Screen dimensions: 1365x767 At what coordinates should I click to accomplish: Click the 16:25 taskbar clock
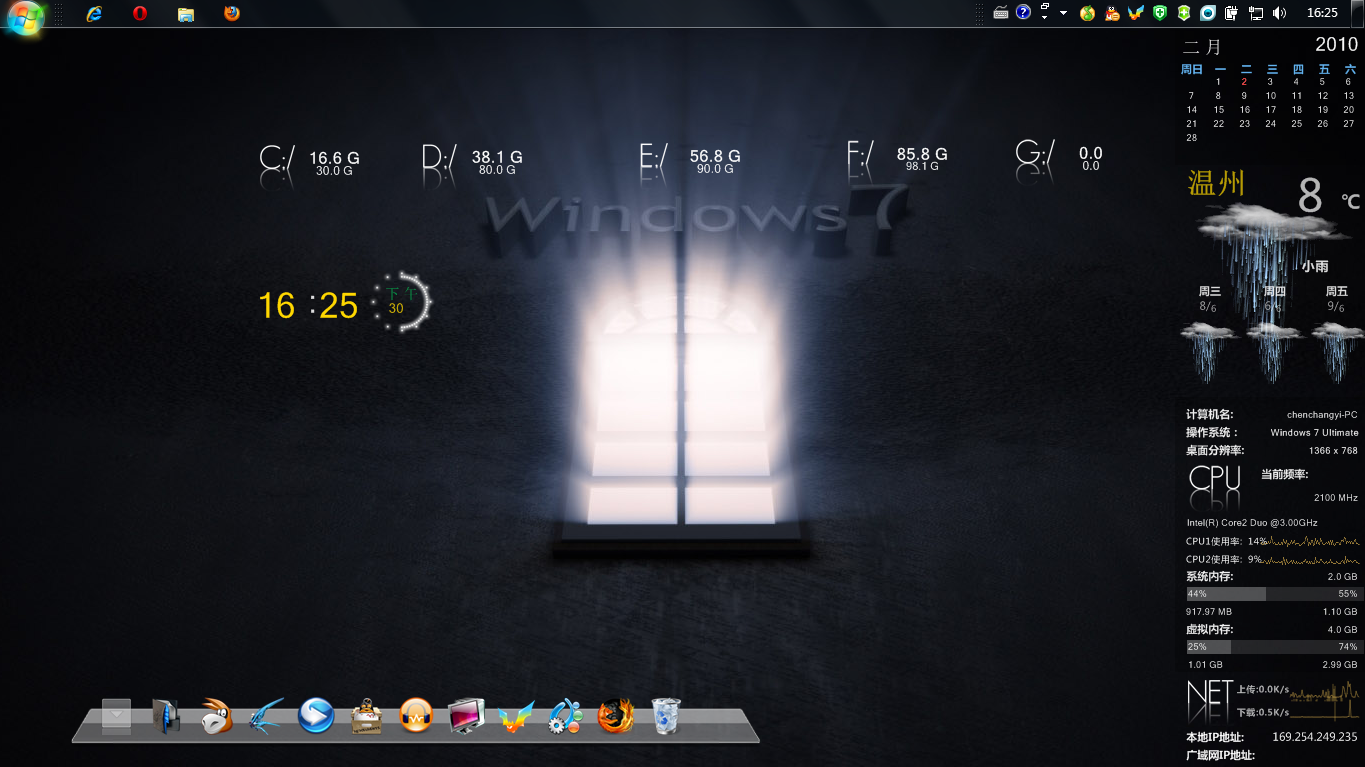[x=1322, y=13]
